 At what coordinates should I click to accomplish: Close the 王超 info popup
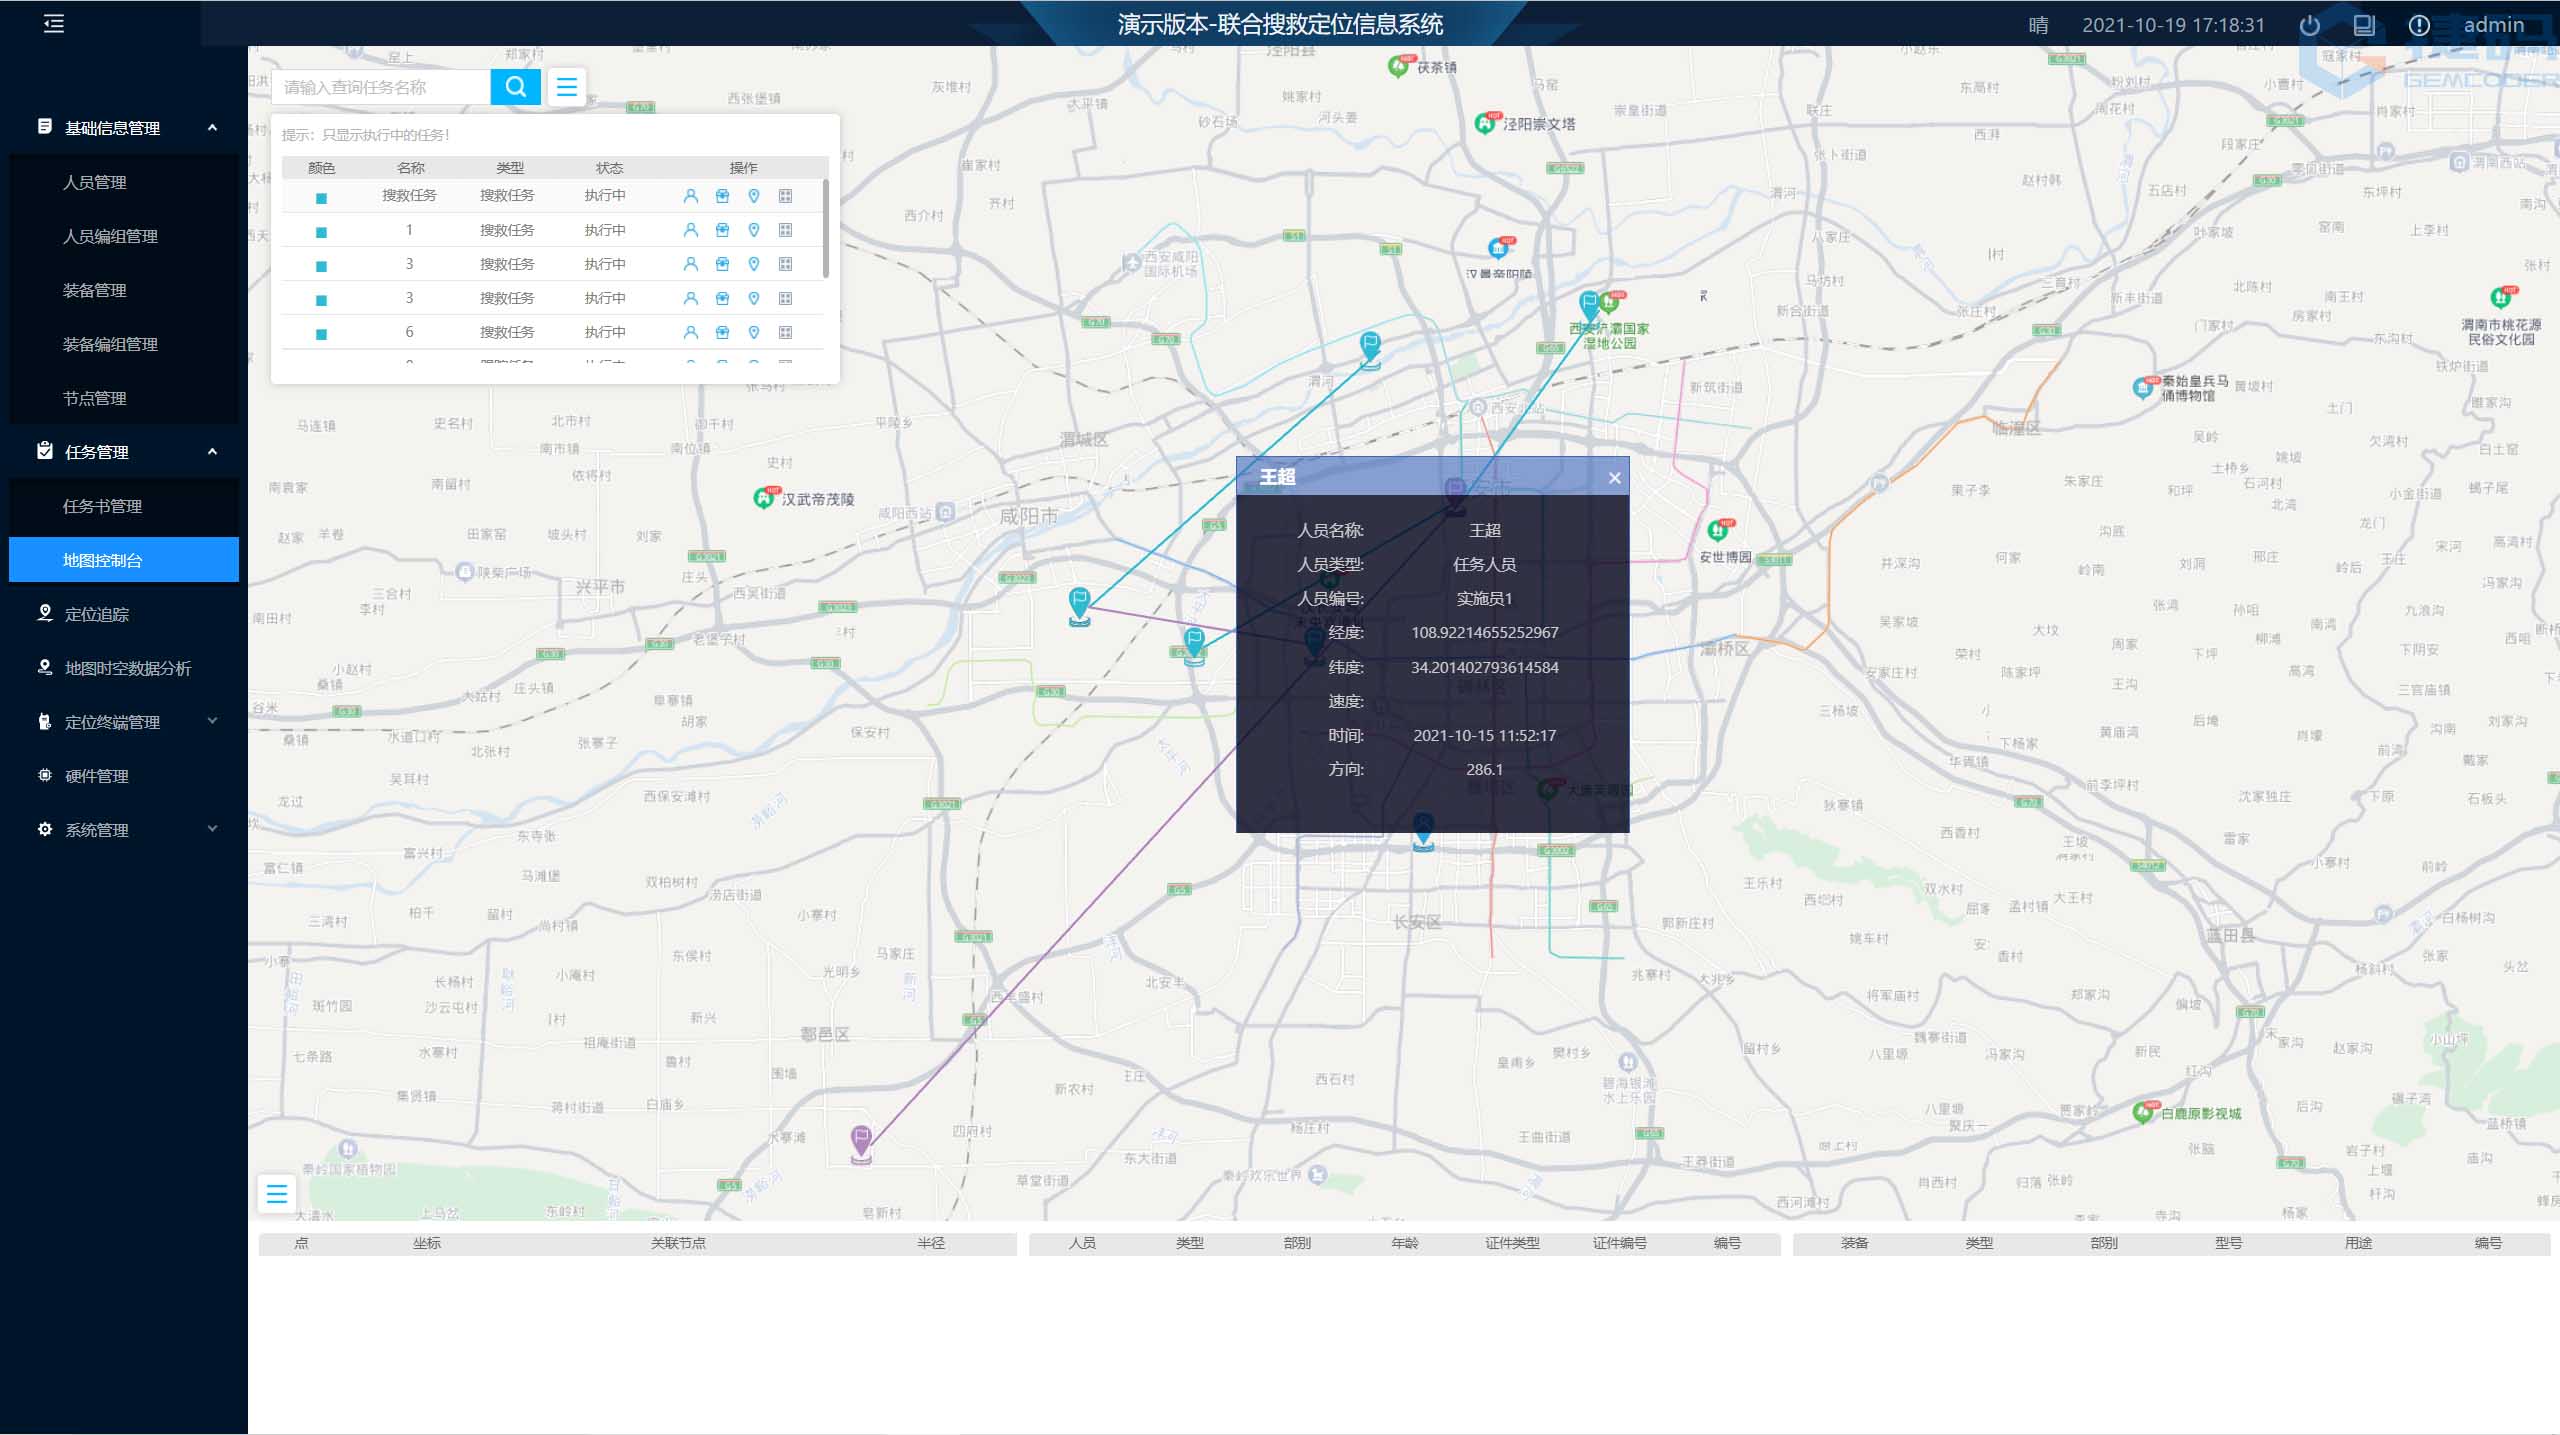click(1614, 478)
